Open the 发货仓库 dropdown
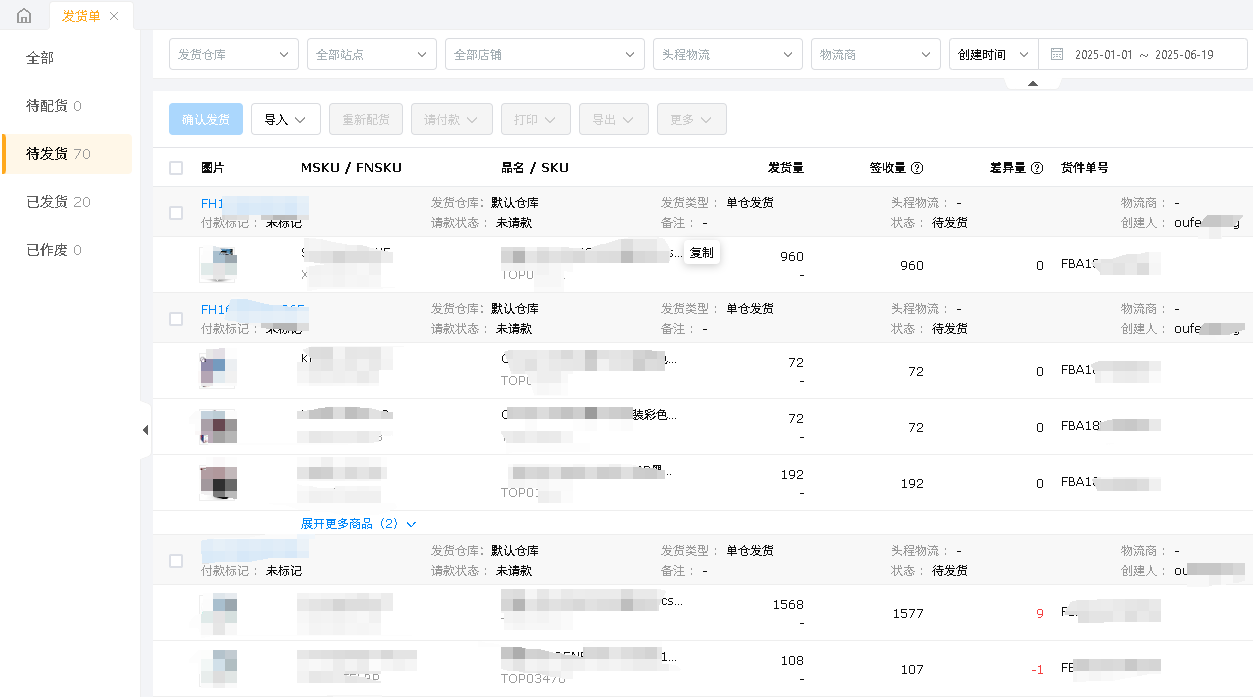 (x=233, y=54)
